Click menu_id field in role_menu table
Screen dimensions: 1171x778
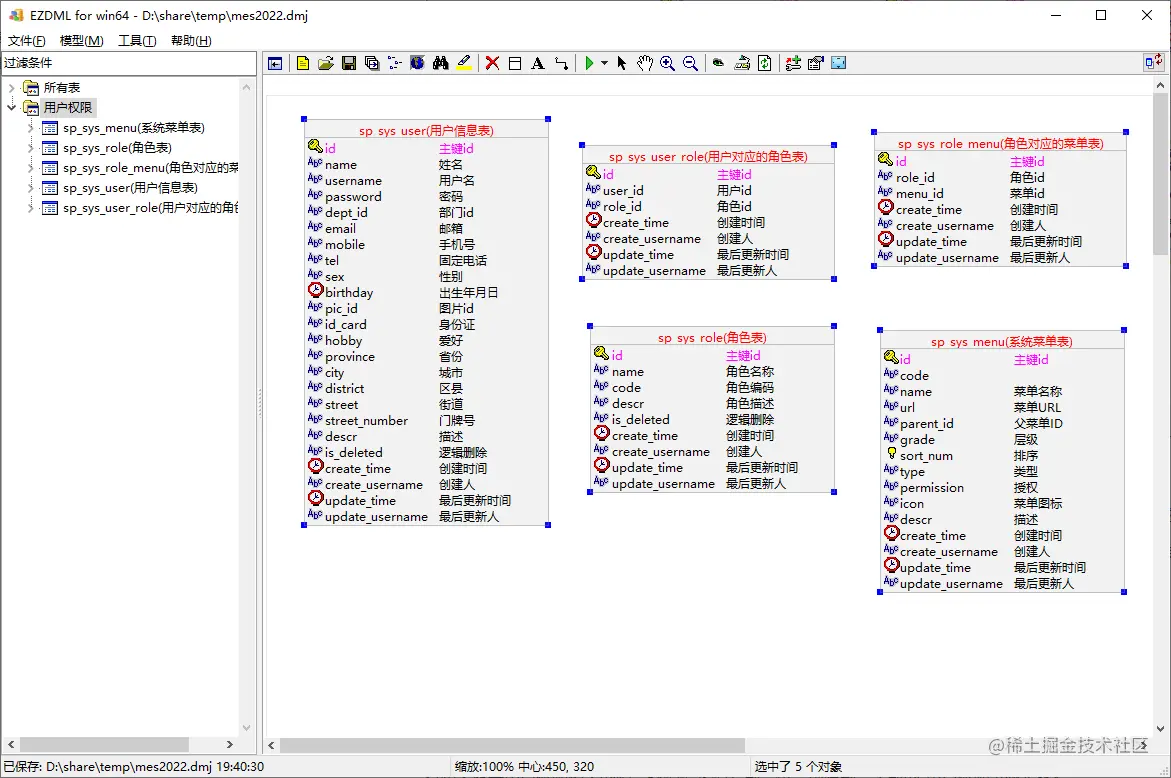(919, 193)
